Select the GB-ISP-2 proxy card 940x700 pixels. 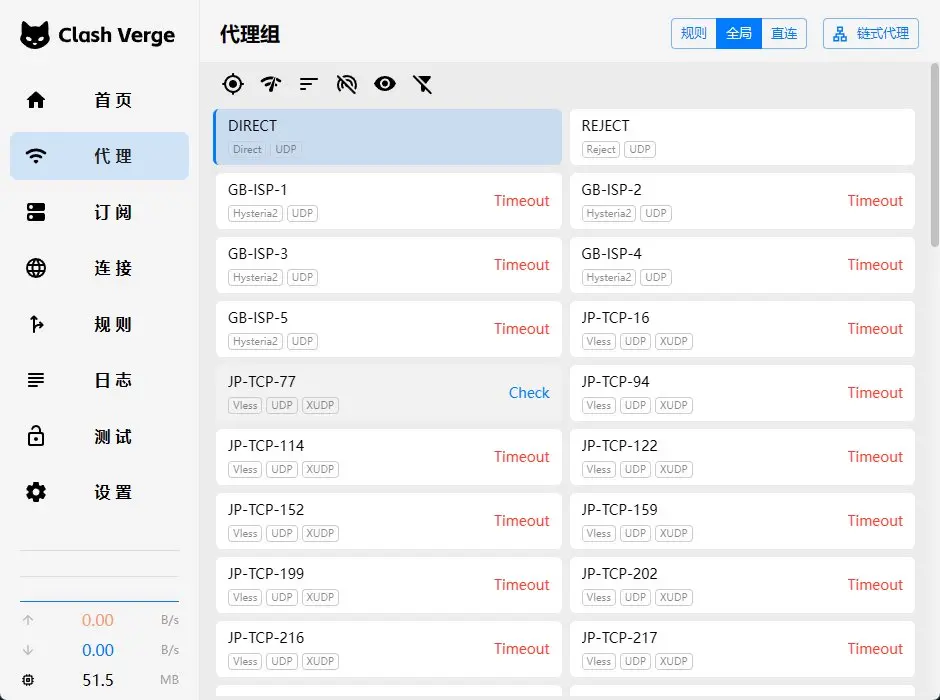(x=742, y=201)
